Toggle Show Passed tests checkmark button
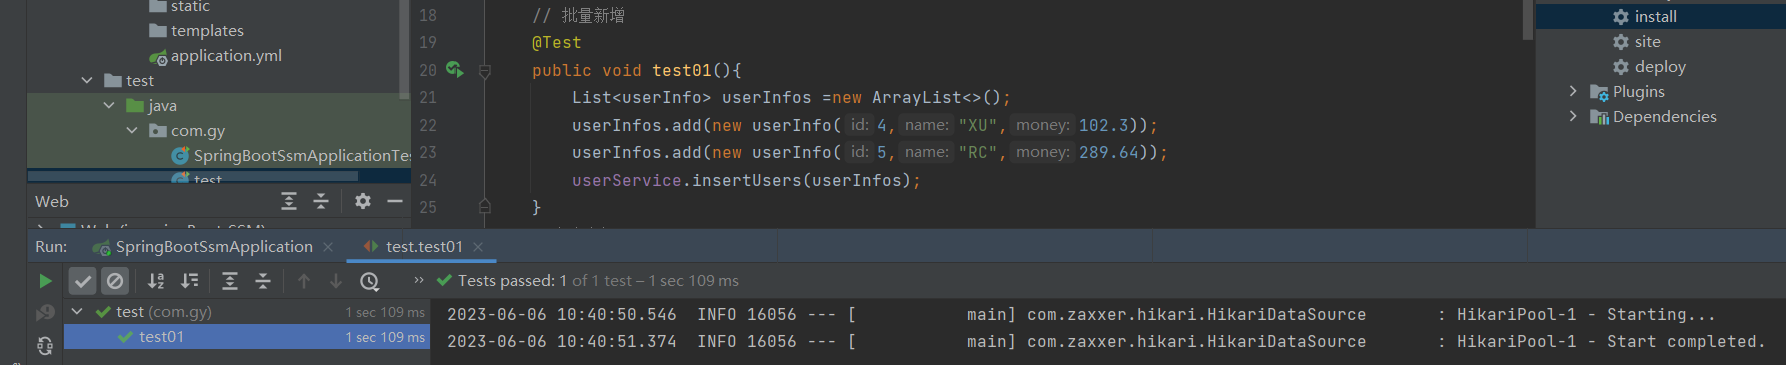This screenshot has width=1786, height=365. [83, 281]
